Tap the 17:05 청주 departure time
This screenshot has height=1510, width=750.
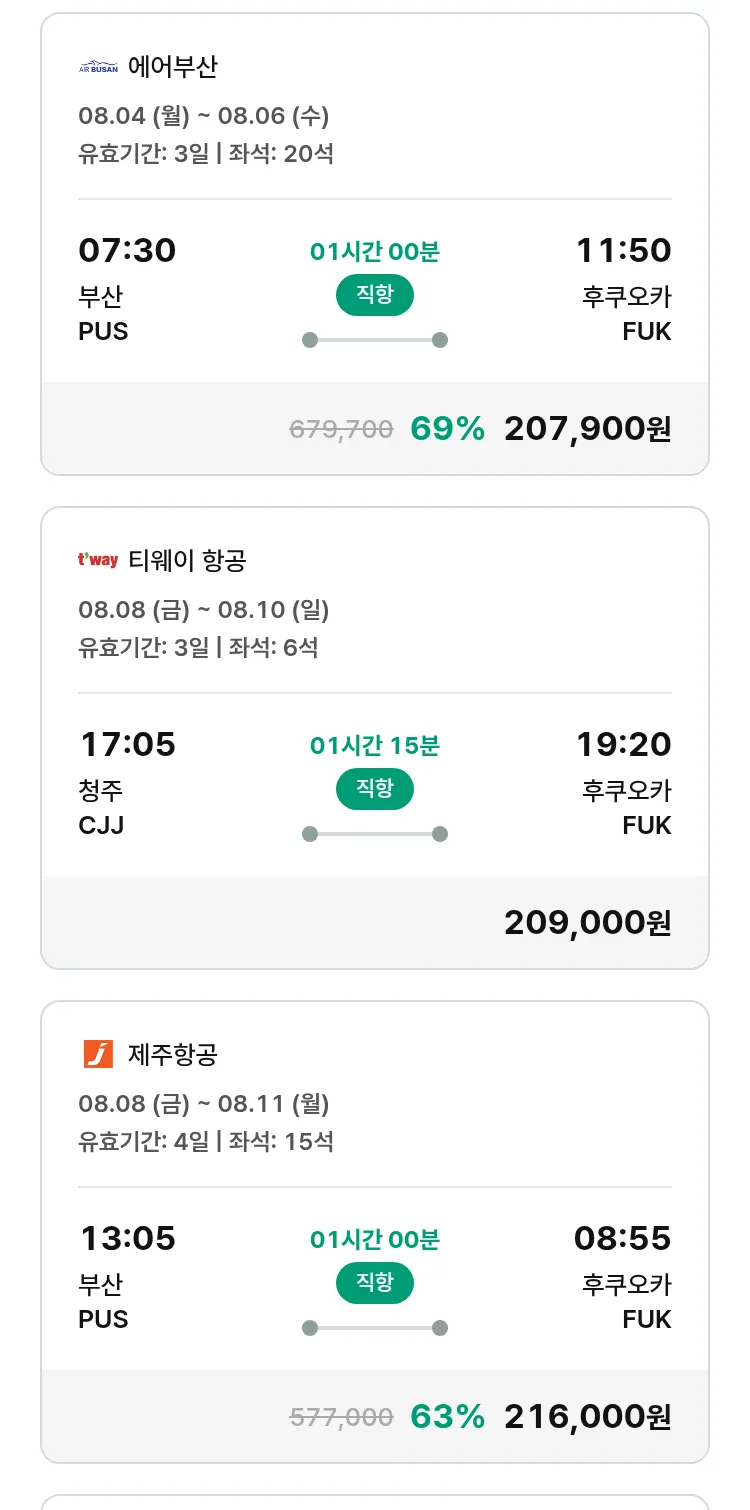tap(127, 744)
